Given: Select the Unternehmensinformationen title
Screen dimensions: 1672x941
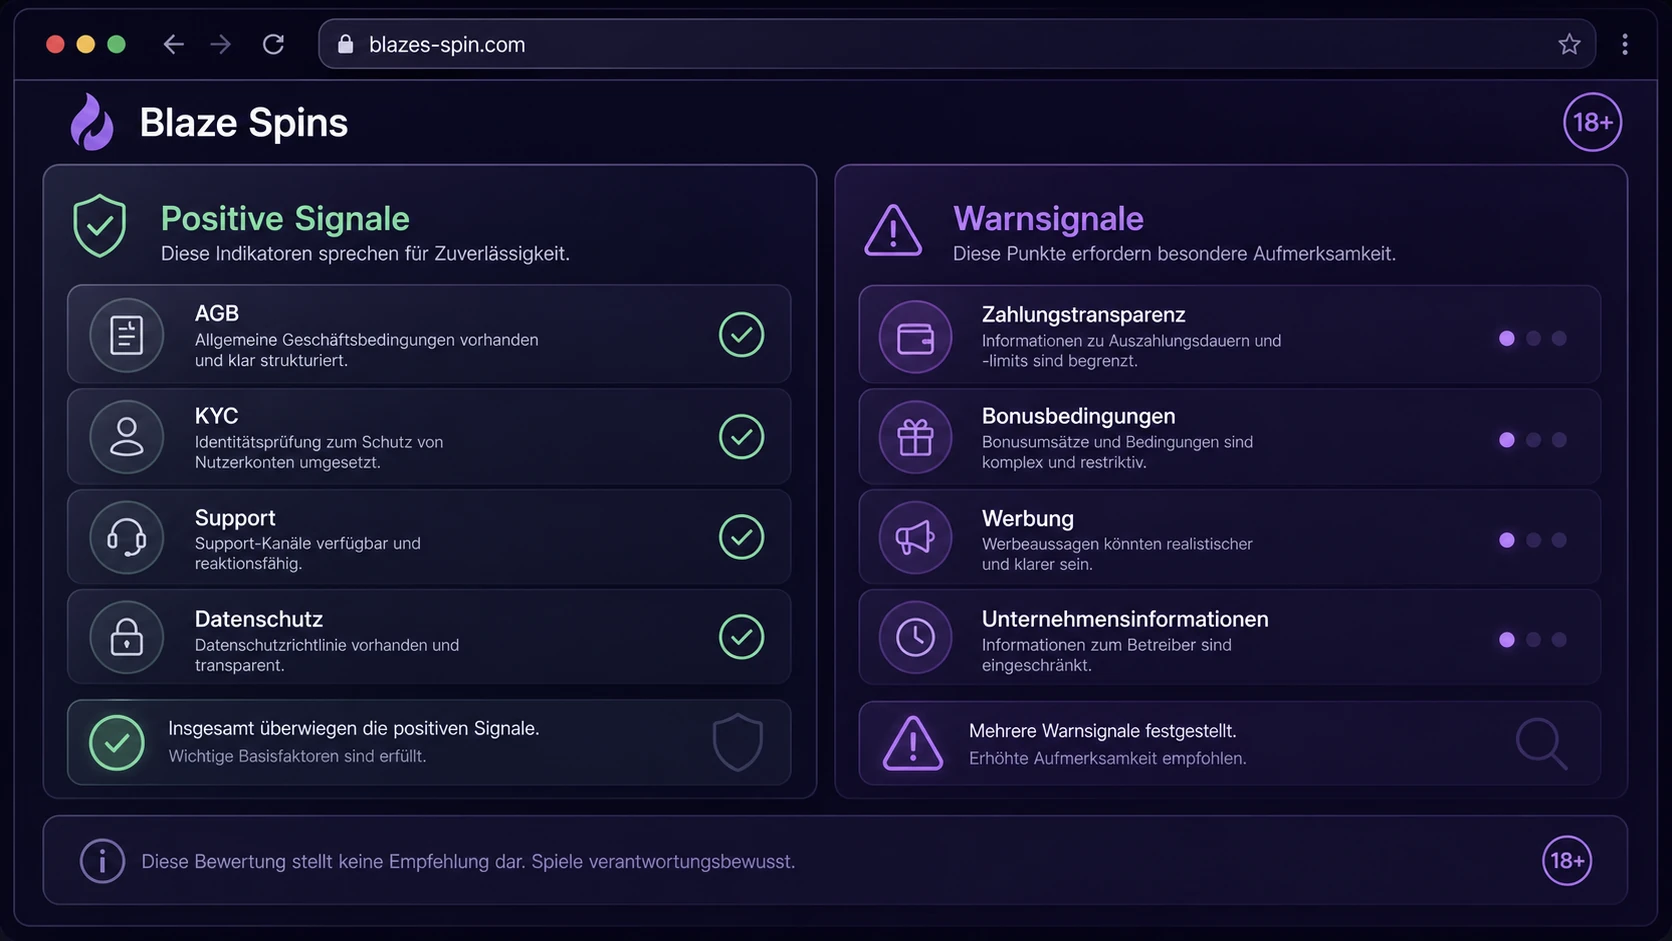Looking at the screenshot, I should tap(1125, 619).
